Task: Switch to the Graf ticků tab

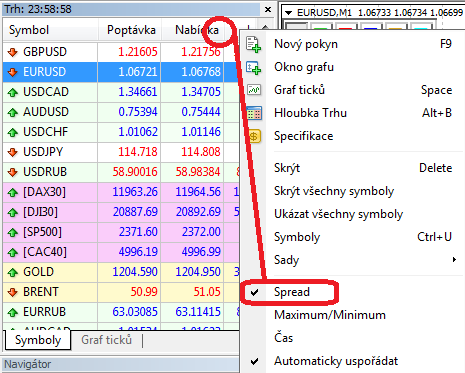Action: (x=107, y=340)
